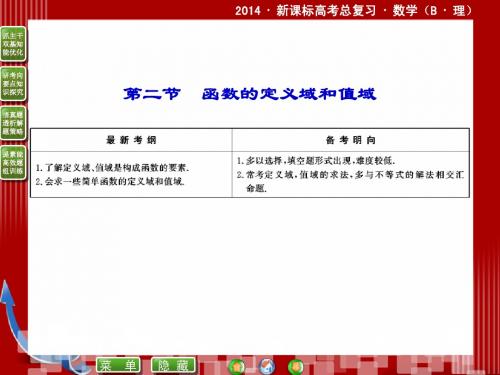Select the 备考明向 table header

tap(351, 140)
